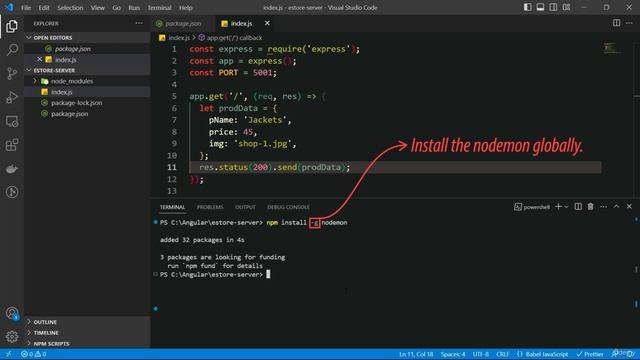Go to line via Ln 11, Col 18
640x360 pixels.
(x=416, y=354)
